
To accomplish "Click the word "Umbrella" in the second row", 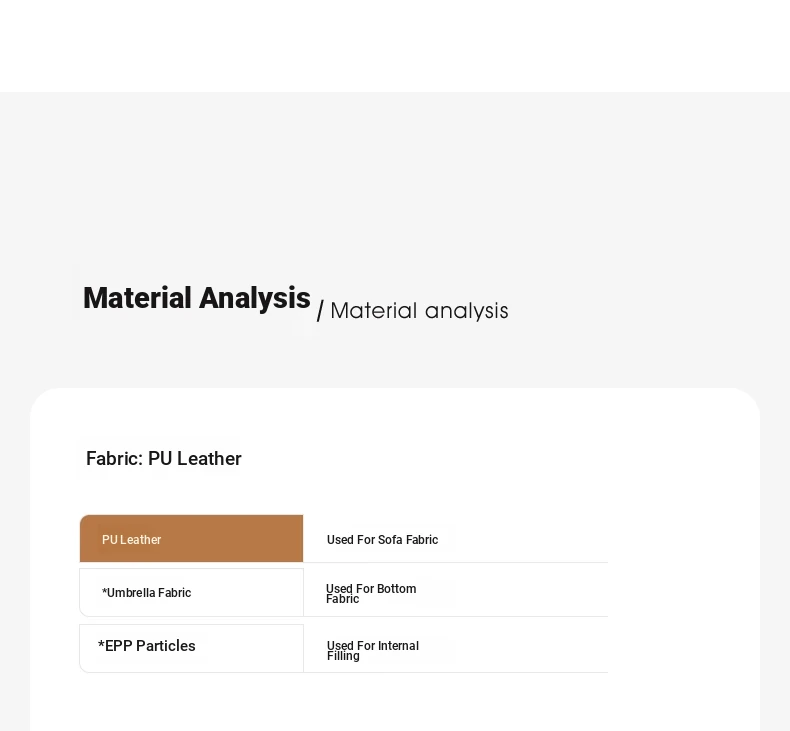I will point(124,593).
